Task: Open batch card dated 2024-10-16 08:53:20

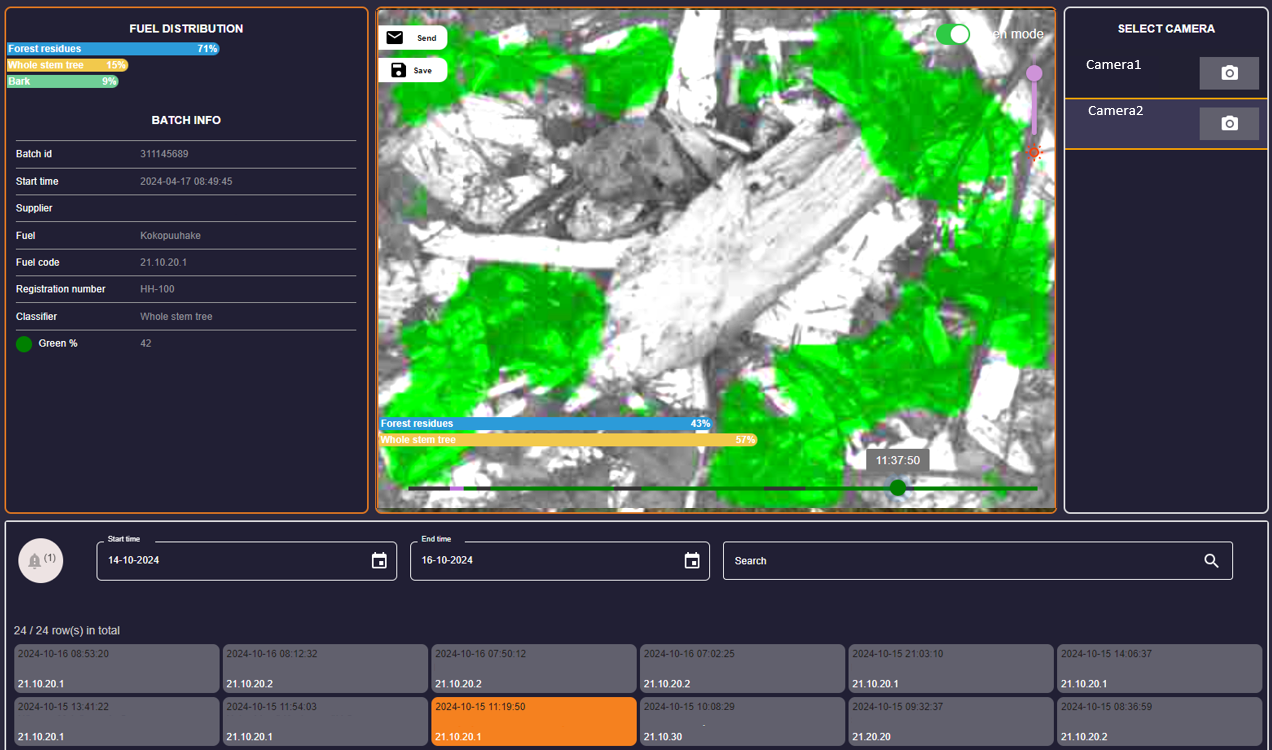Action: pyautogui.click(x=117, y=668)
